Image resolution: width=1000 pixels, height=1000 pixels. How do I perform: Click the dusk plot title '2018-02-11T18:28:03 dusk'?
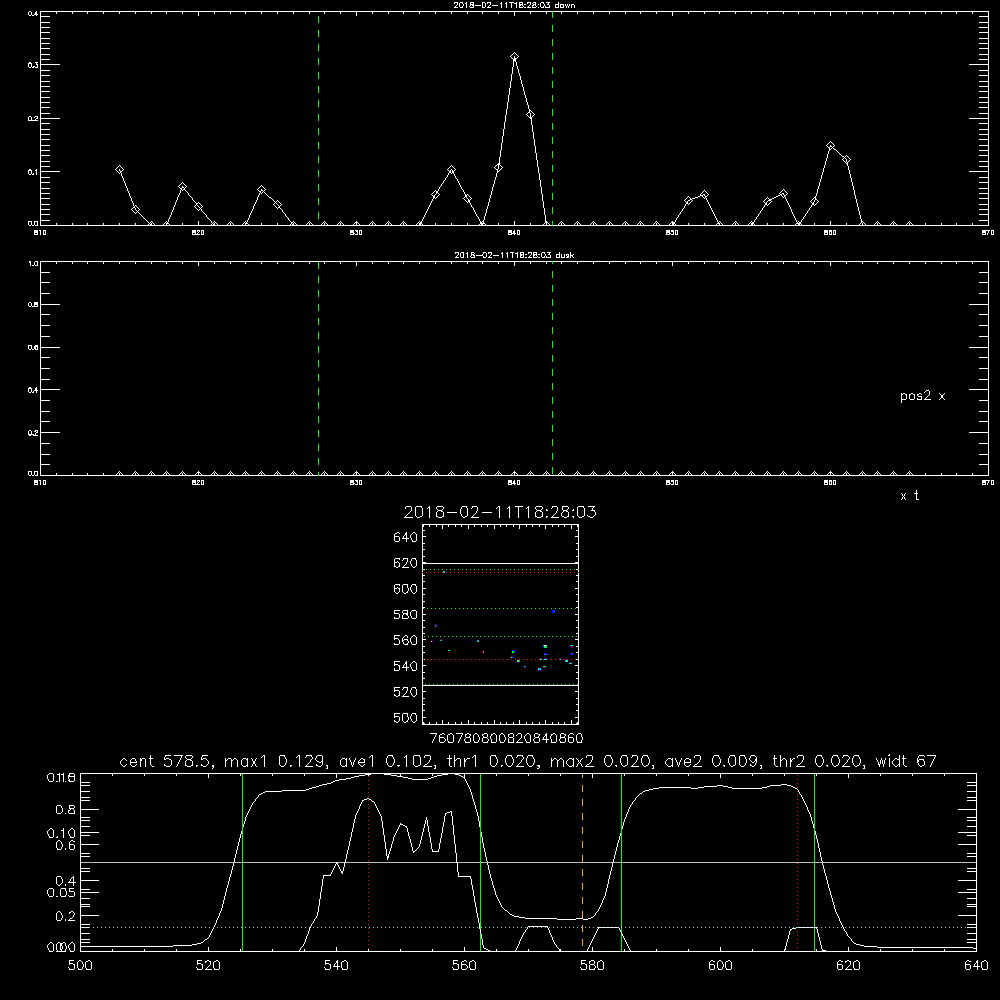pos(514,255)
